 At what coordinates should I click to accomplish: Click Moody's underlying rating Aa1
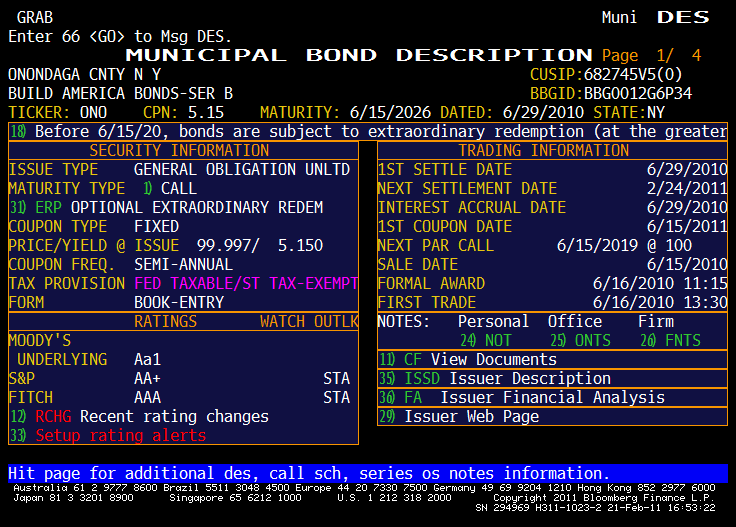[x=147, y=359]
